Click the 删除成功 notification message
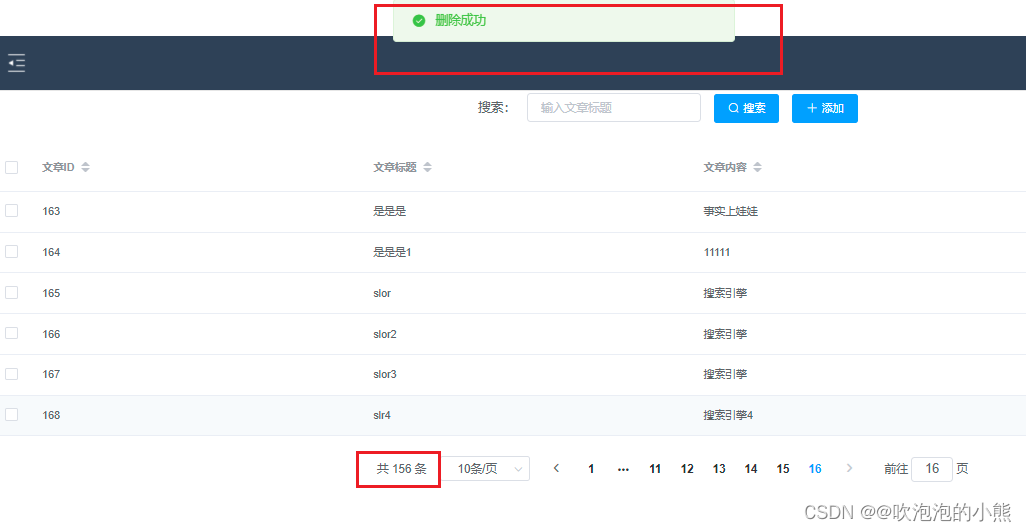The width and height of the screenshot is (1026, 532). click(461, 21)
